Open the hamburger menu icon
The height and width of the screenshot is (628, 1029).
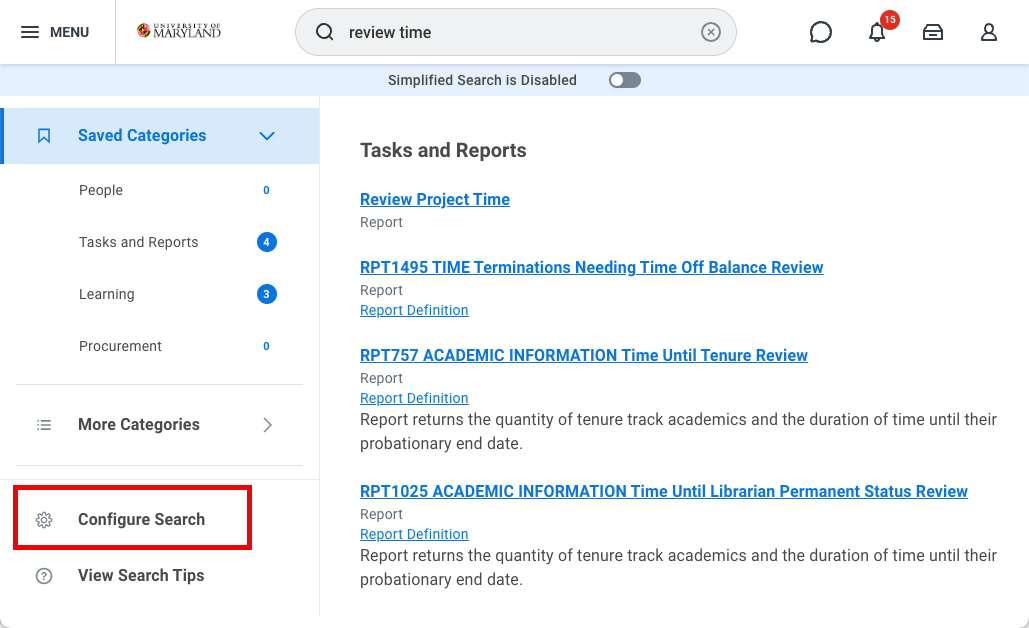[x=31, y=31]
